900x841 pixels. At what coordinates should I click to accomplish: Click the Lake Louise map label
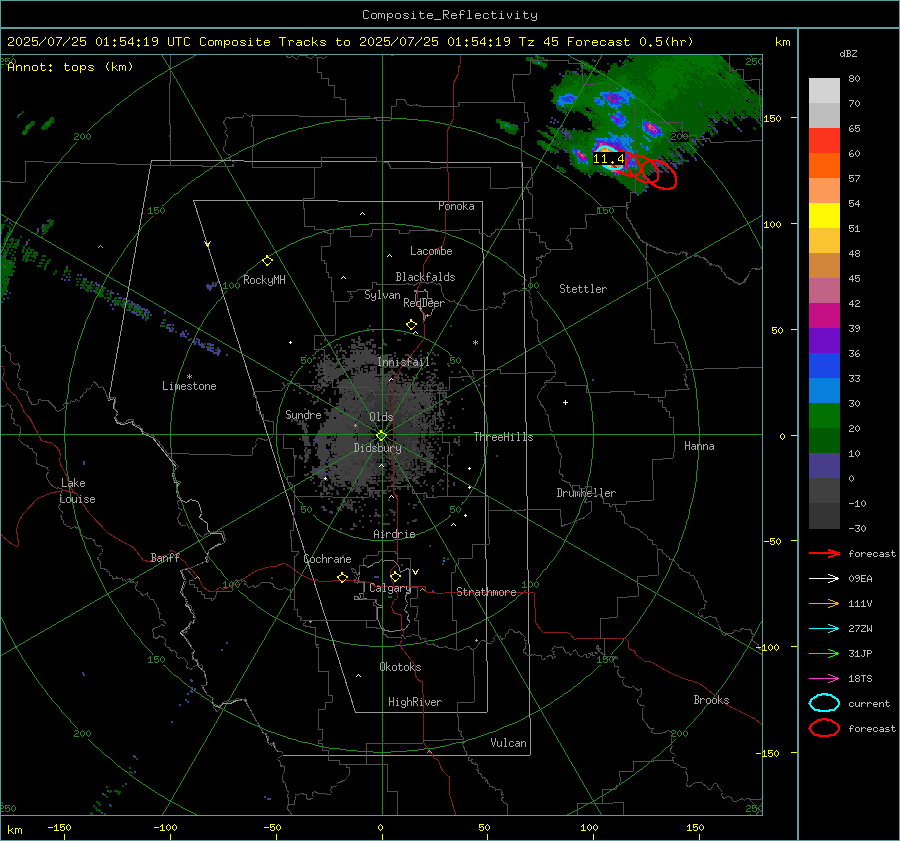(77, 491)
